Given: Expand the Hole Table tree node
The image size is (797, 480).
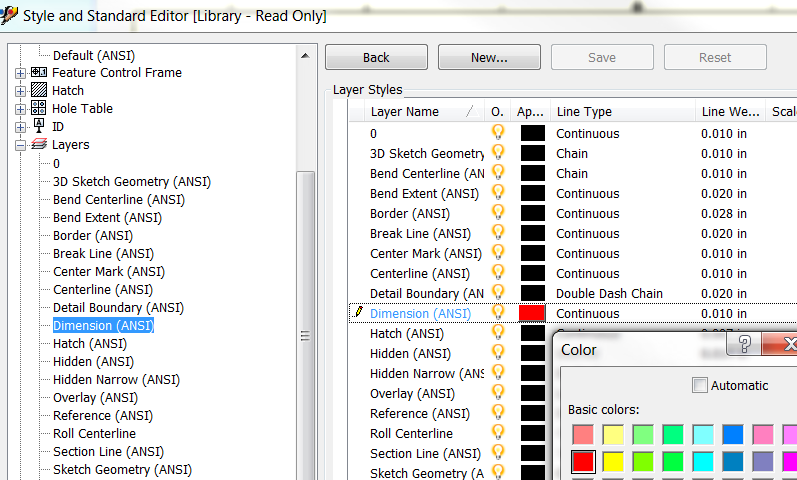Looking at the screenshot, I should point(20,109).
